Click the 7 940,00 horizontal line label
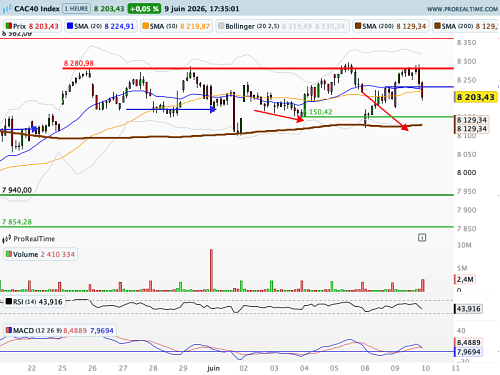The image size is (500, 375). [17, 190]
